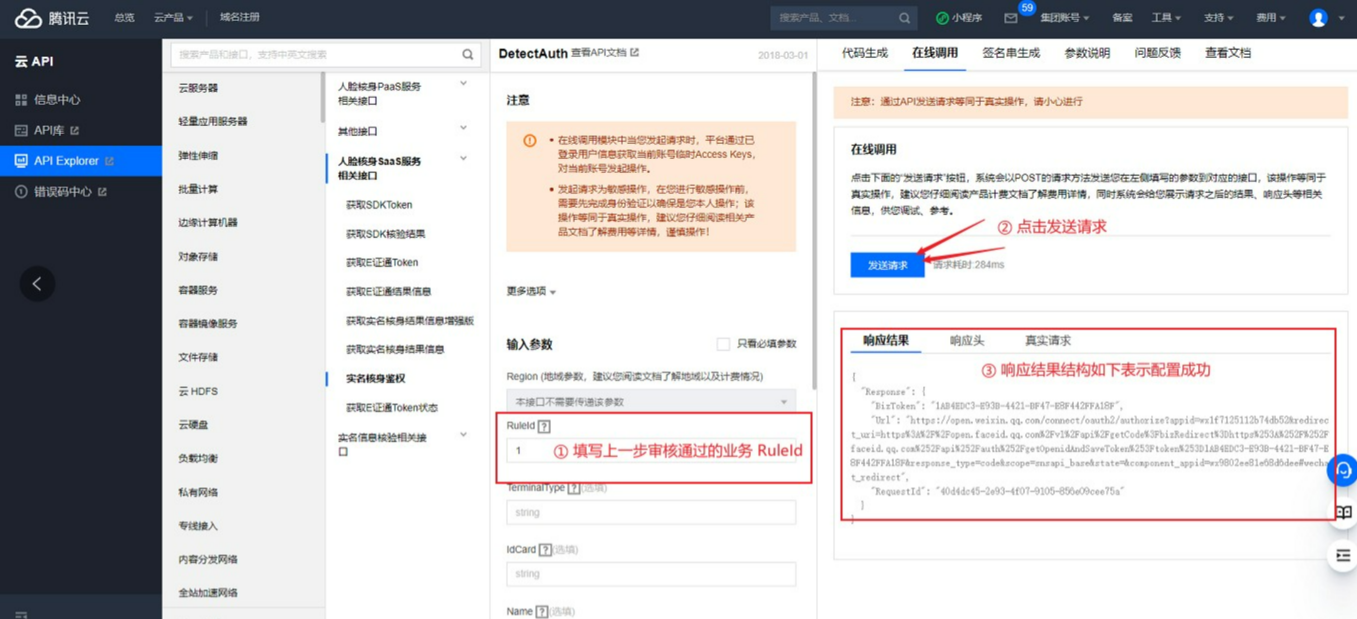Select the 获取SDKToken API
The width and height of the screenshot is (1357, 619).
[379, 205]
